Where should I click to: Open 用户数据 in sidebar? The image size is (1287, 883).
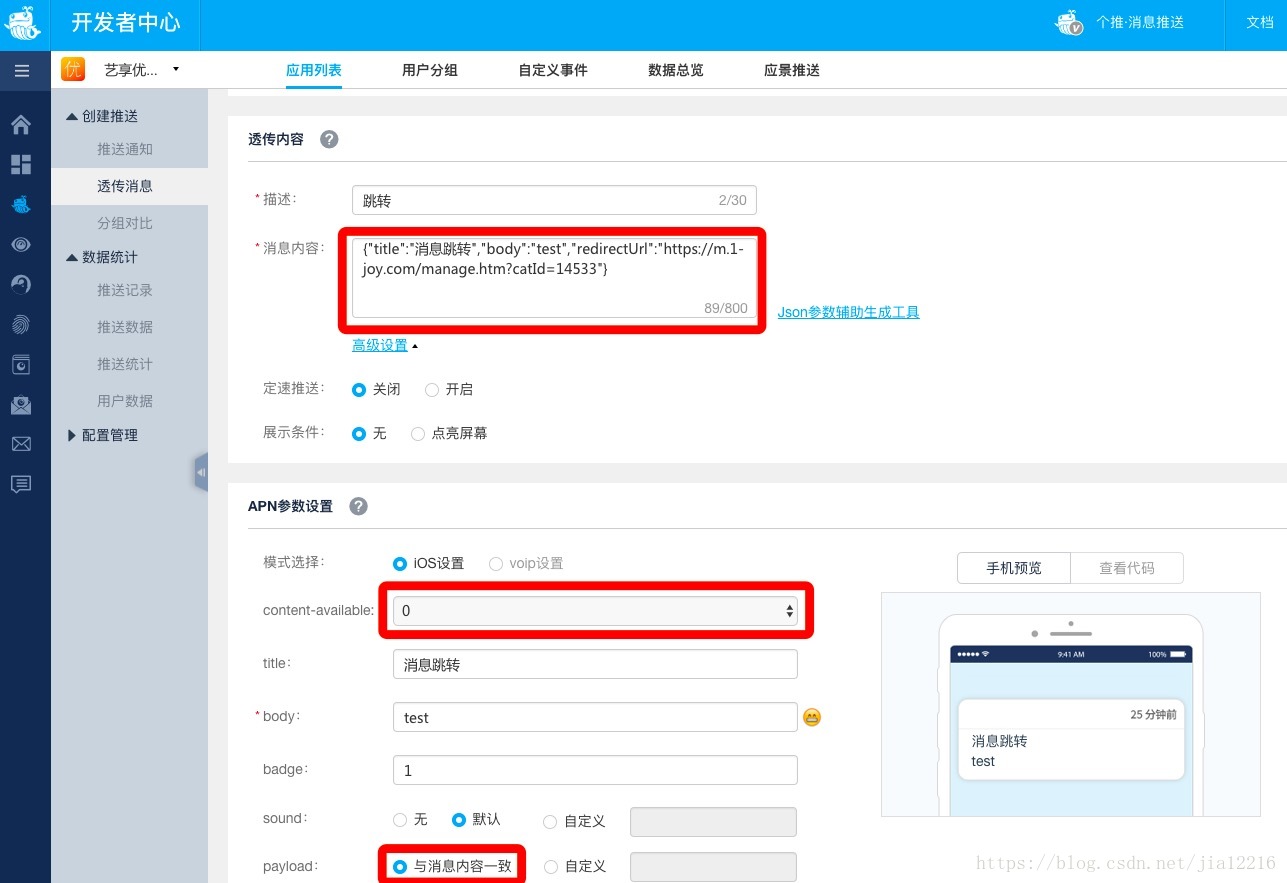125,401
